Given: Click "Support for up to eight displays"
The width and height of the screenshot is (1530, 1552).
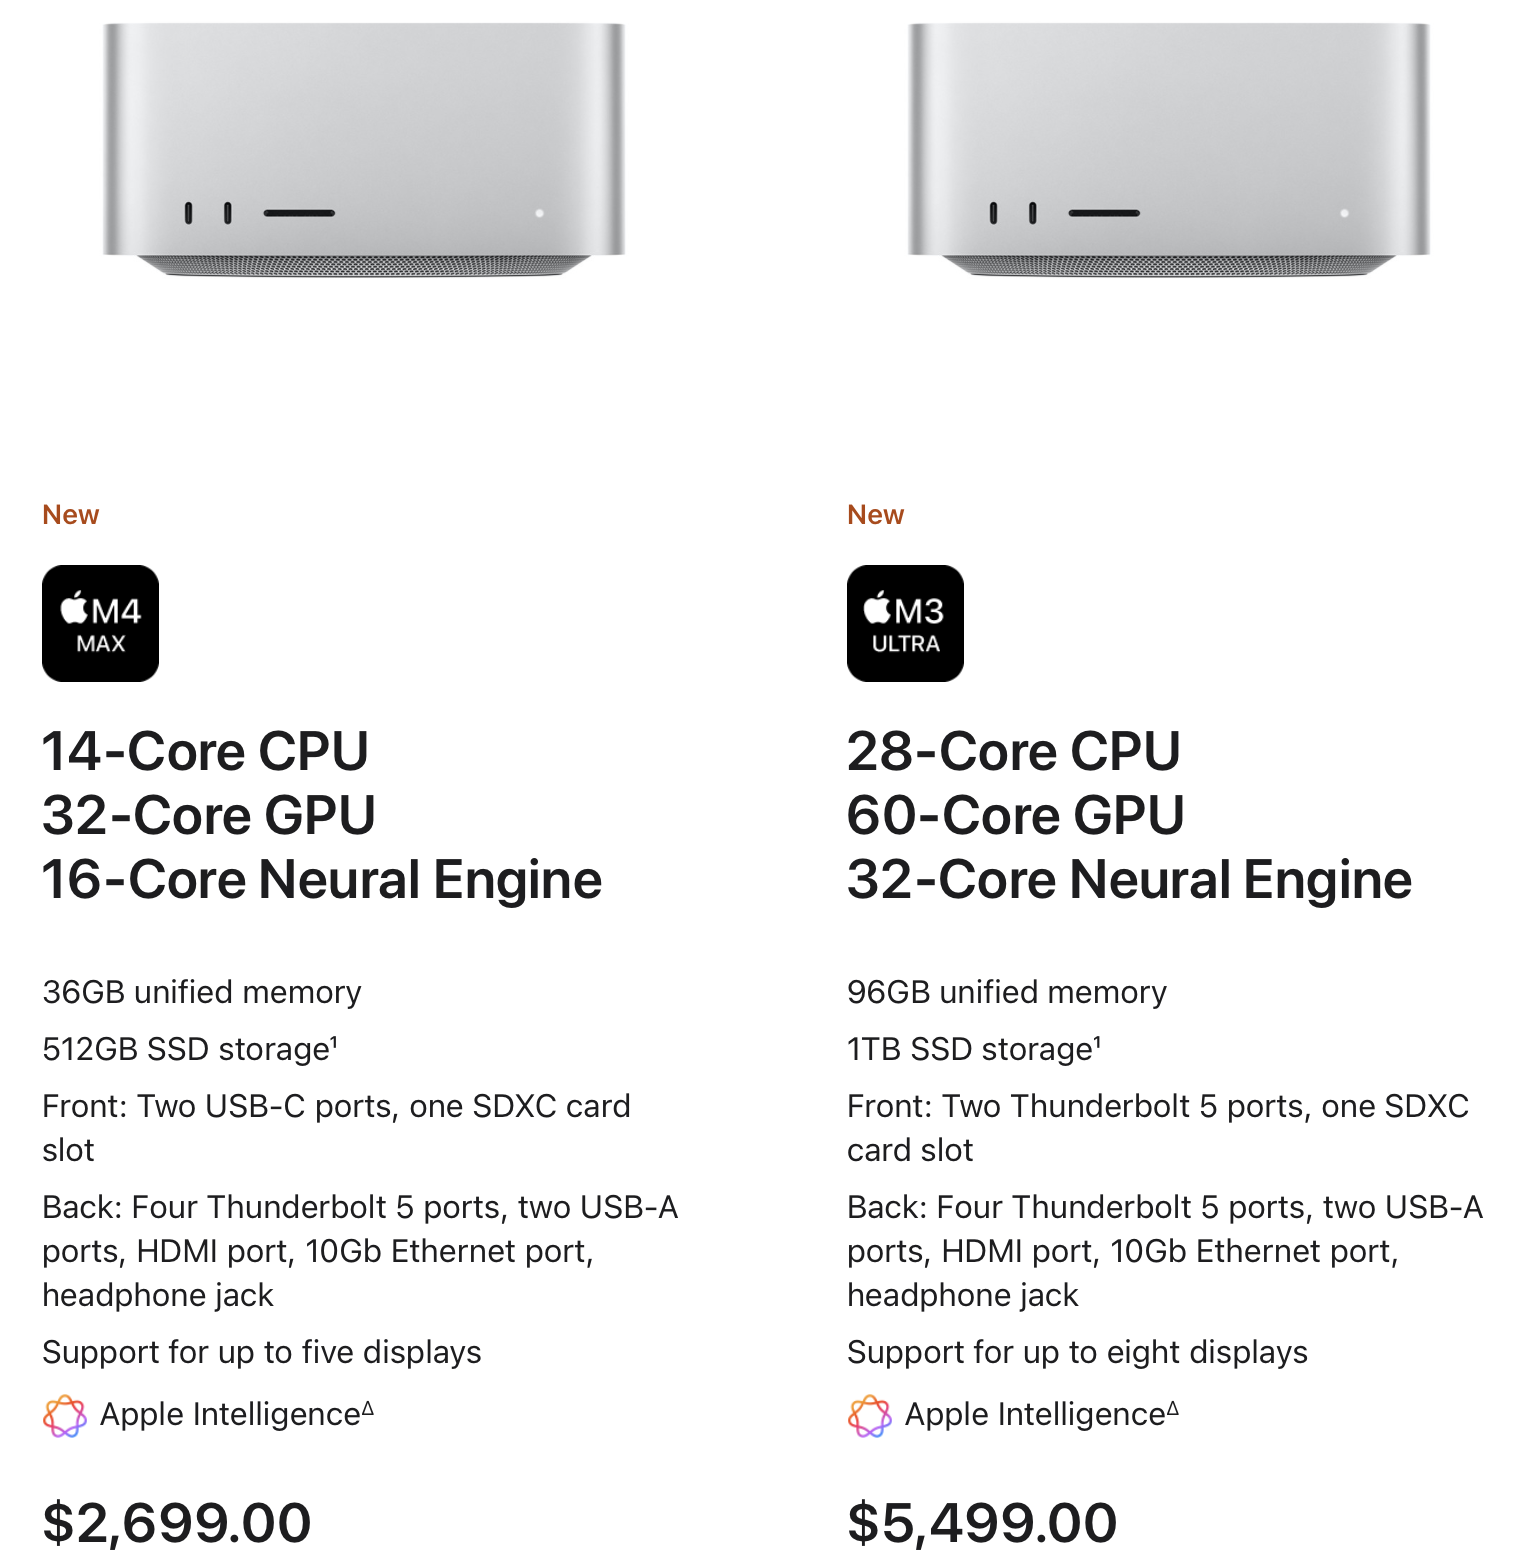Looking at the screenshot, I should (x=1077, y=1352).
